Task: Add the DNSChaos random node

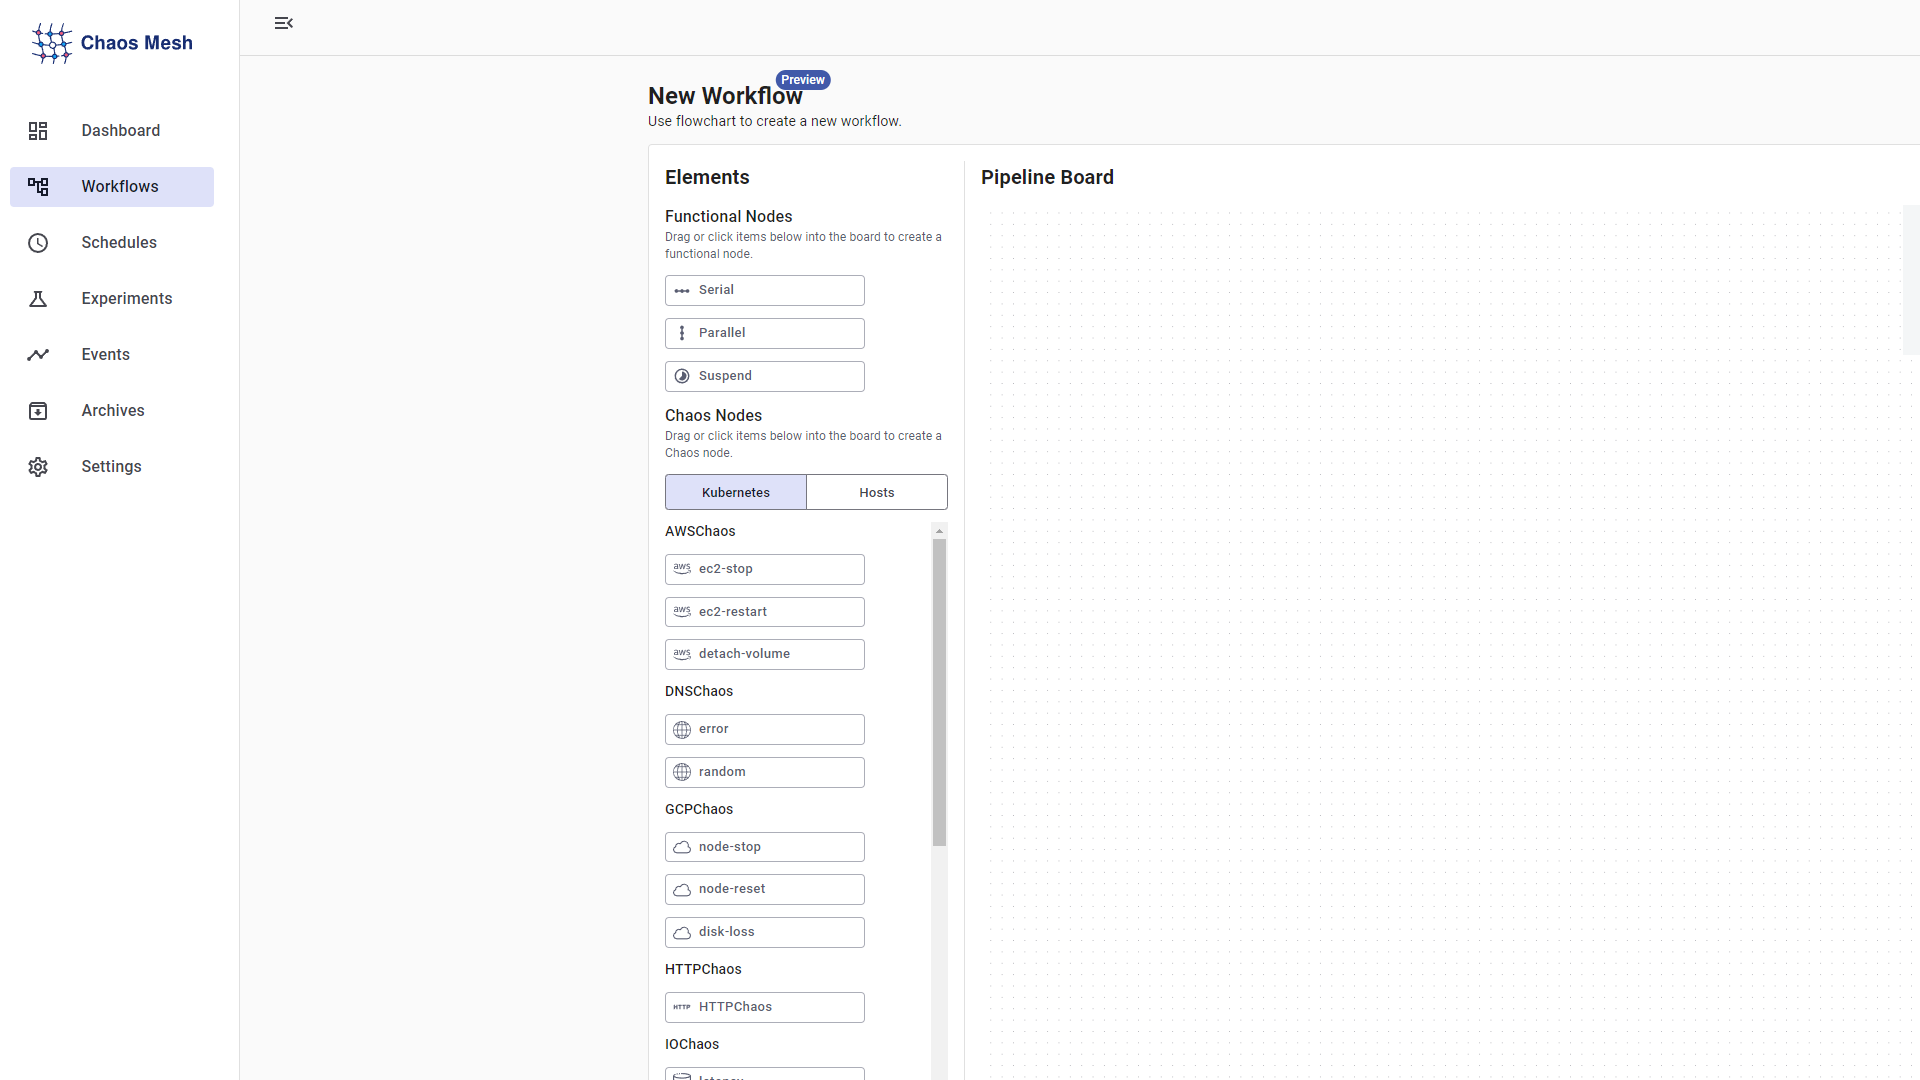Action: click(764, 772)
